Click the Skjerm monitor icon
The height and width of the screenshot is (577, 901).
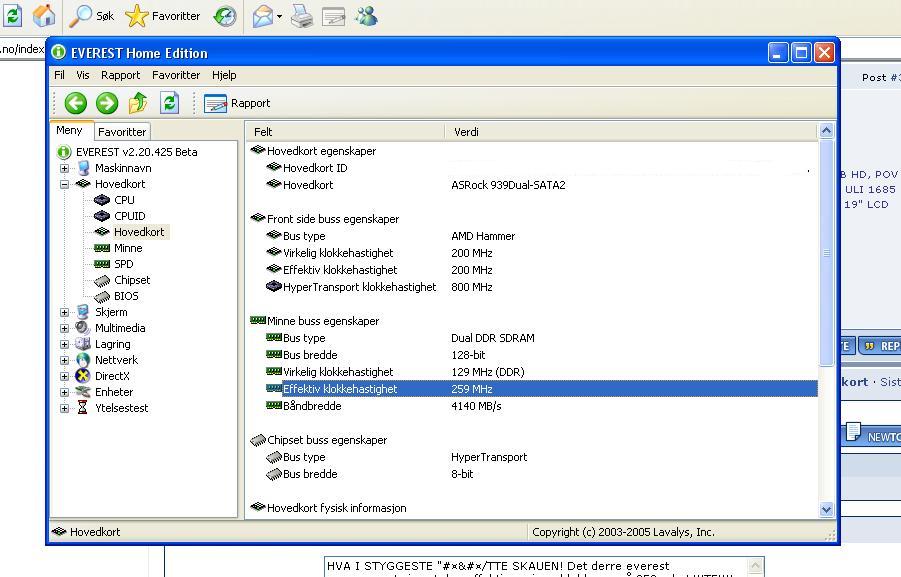[83, 312]
